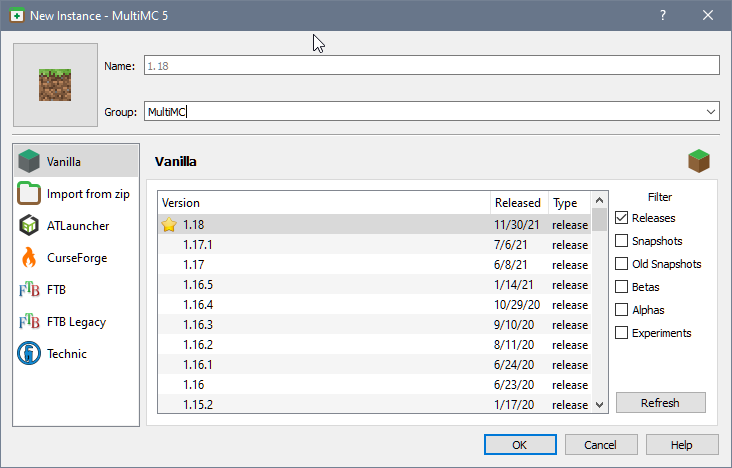Viewport: 732px width, 468px height.
Task: Click the question mark help icon in title bar
Action: pos(663,15)
